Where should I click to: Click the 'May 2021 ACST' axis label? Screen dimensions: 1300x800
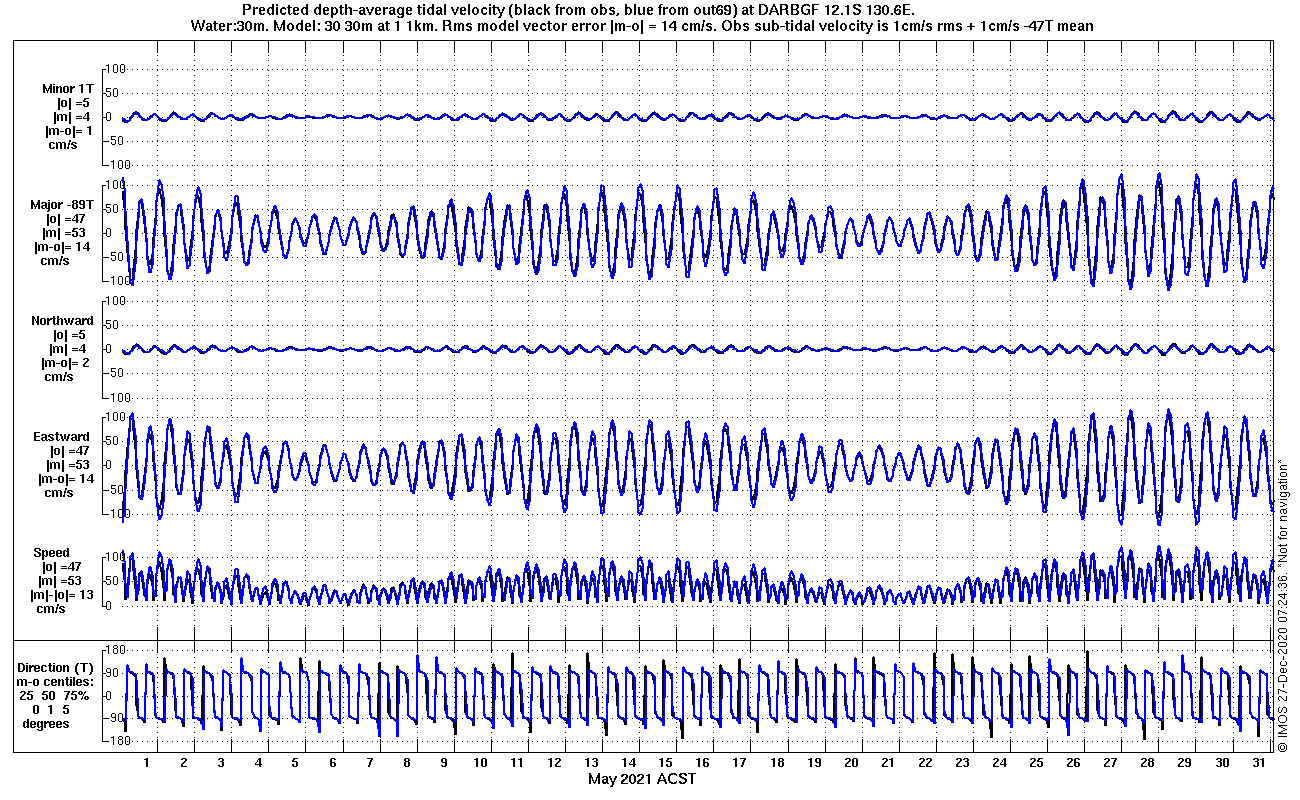[x=642, y=779]
